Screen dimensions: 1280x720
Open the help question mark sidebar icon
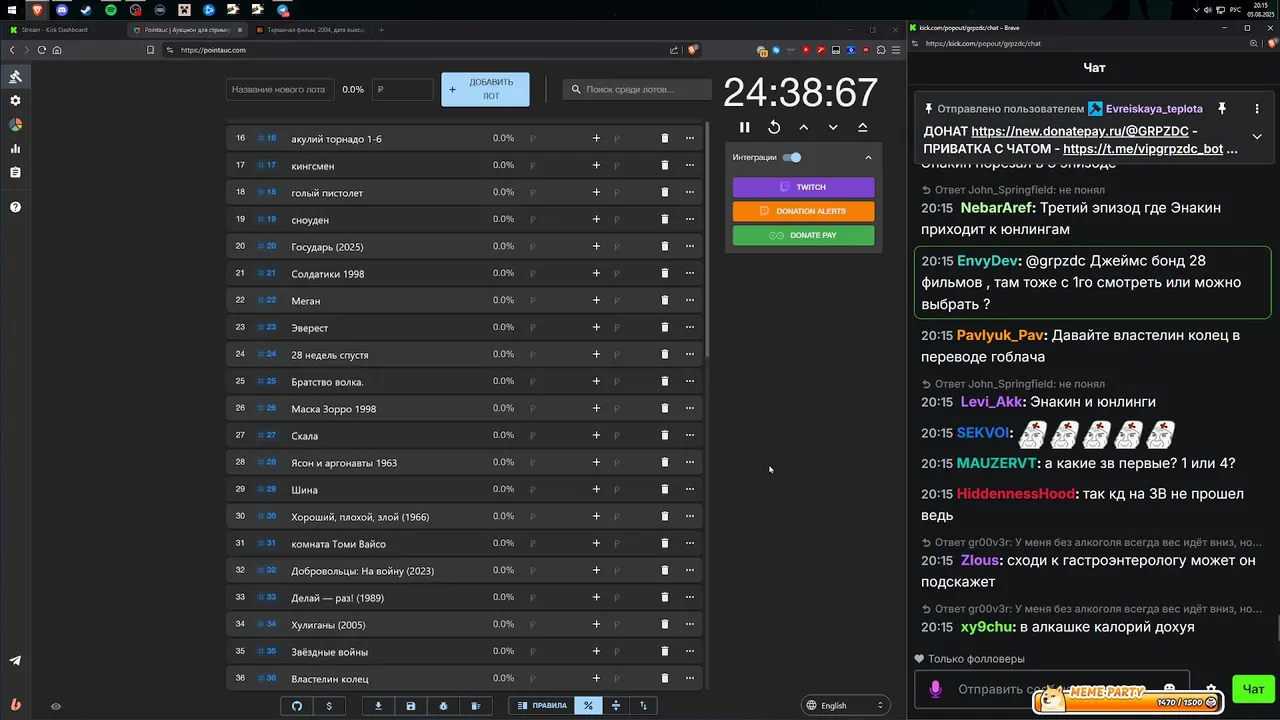tap(15, 207)
